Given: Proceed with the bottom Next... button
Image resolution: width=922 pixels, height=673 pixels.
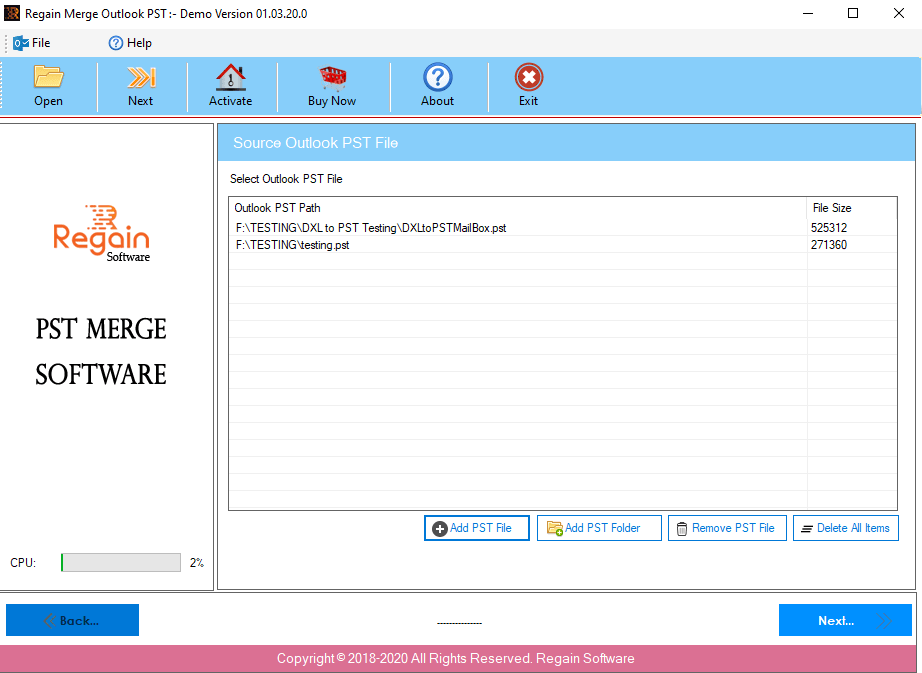Looking at the screenshot, I should [845, 620].
